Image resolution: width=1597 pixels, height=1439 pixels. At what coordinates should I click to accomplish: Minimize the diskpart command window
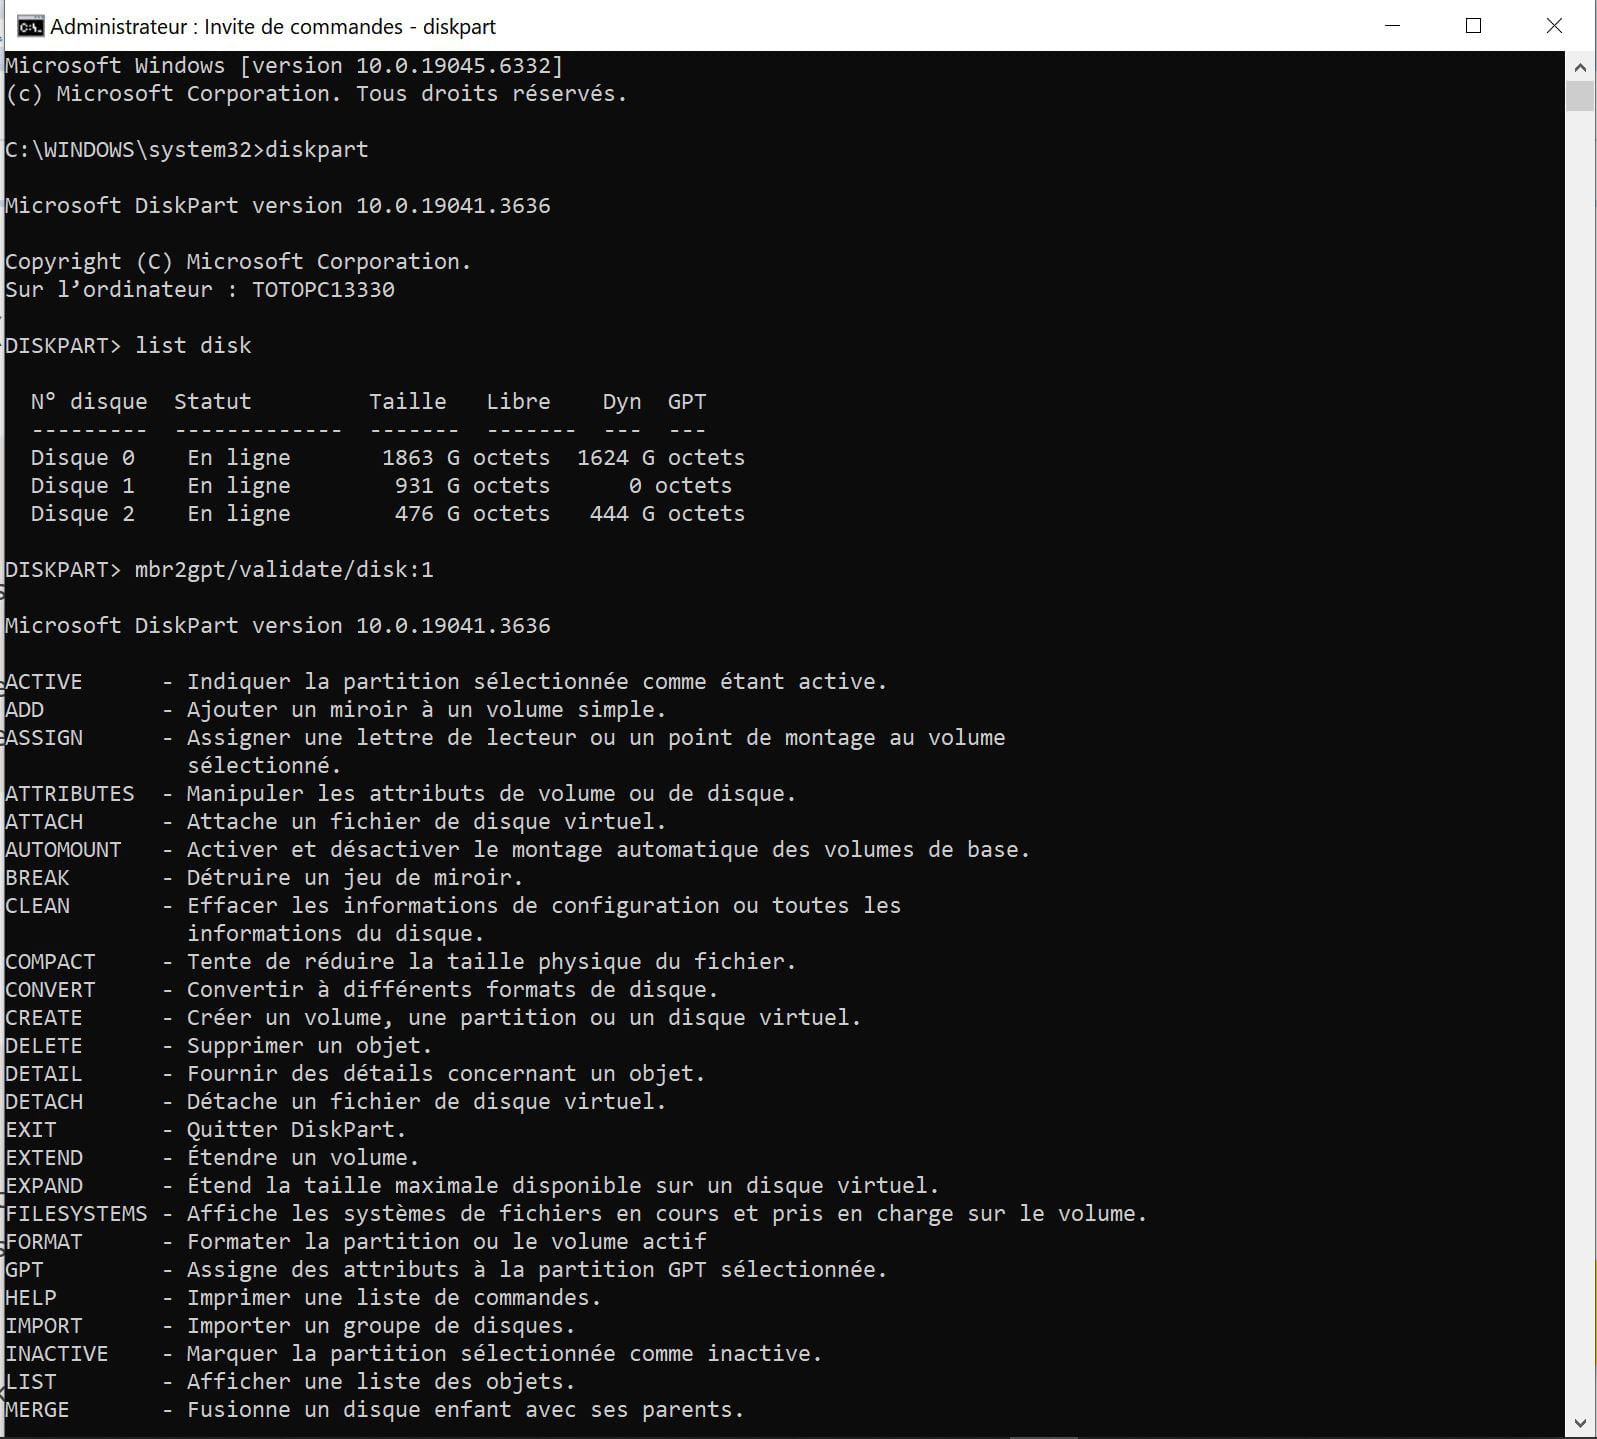tap(1392, 26)
